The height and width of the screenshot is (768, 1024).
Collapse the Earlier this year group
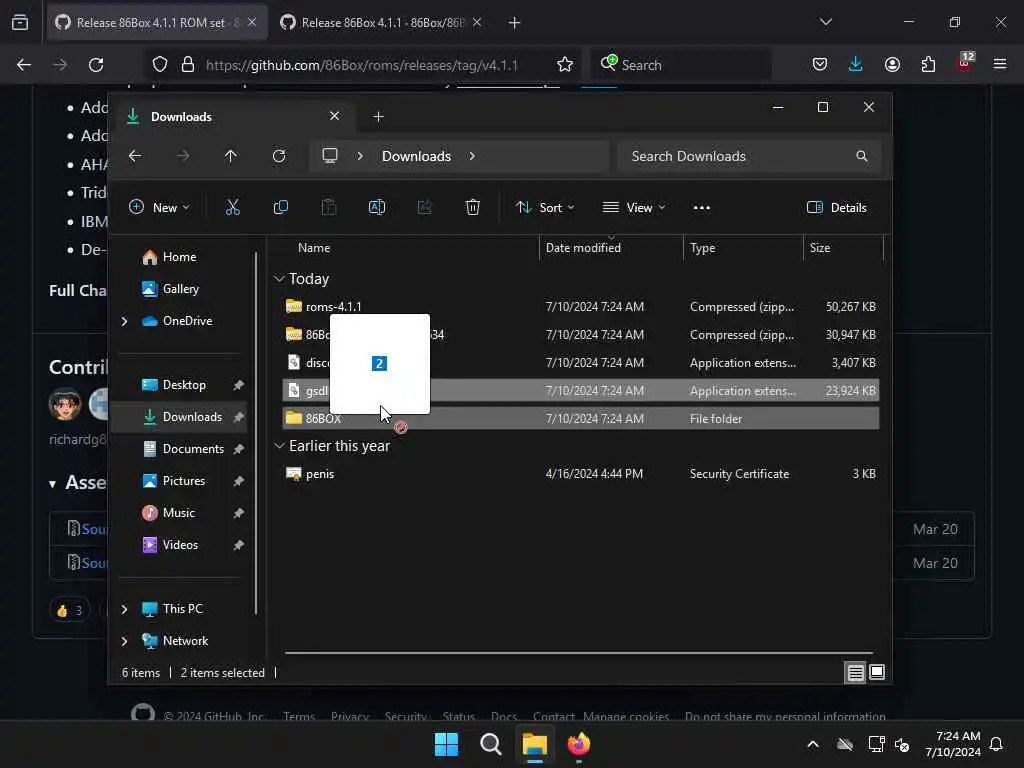279,445
